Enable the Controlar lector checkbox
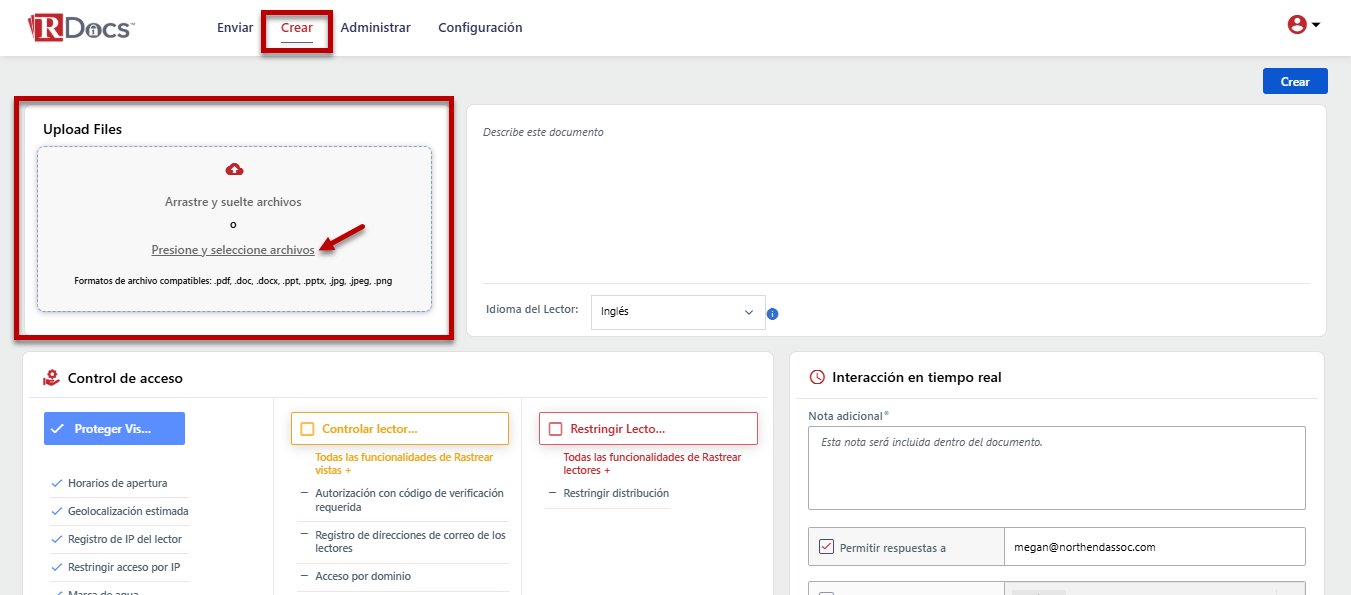This screenshot has width=1351, height=595. pyautogui.click(x=307, y=429)
